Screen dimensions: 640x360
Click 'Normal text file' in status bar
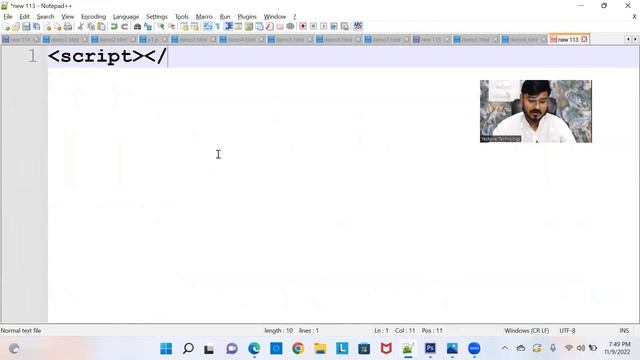click(x=21, y=331)
